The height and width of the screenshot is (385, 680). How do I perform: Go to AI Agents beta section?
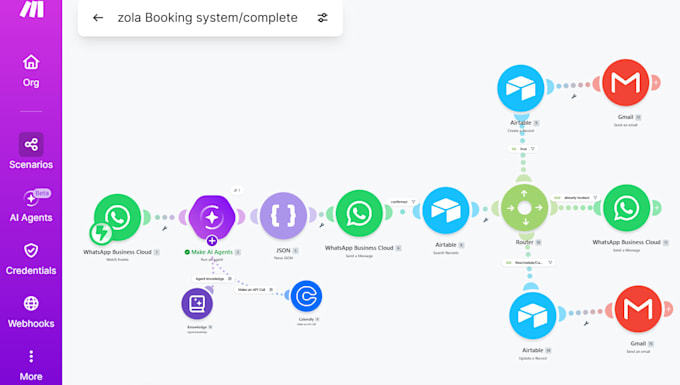31,206
